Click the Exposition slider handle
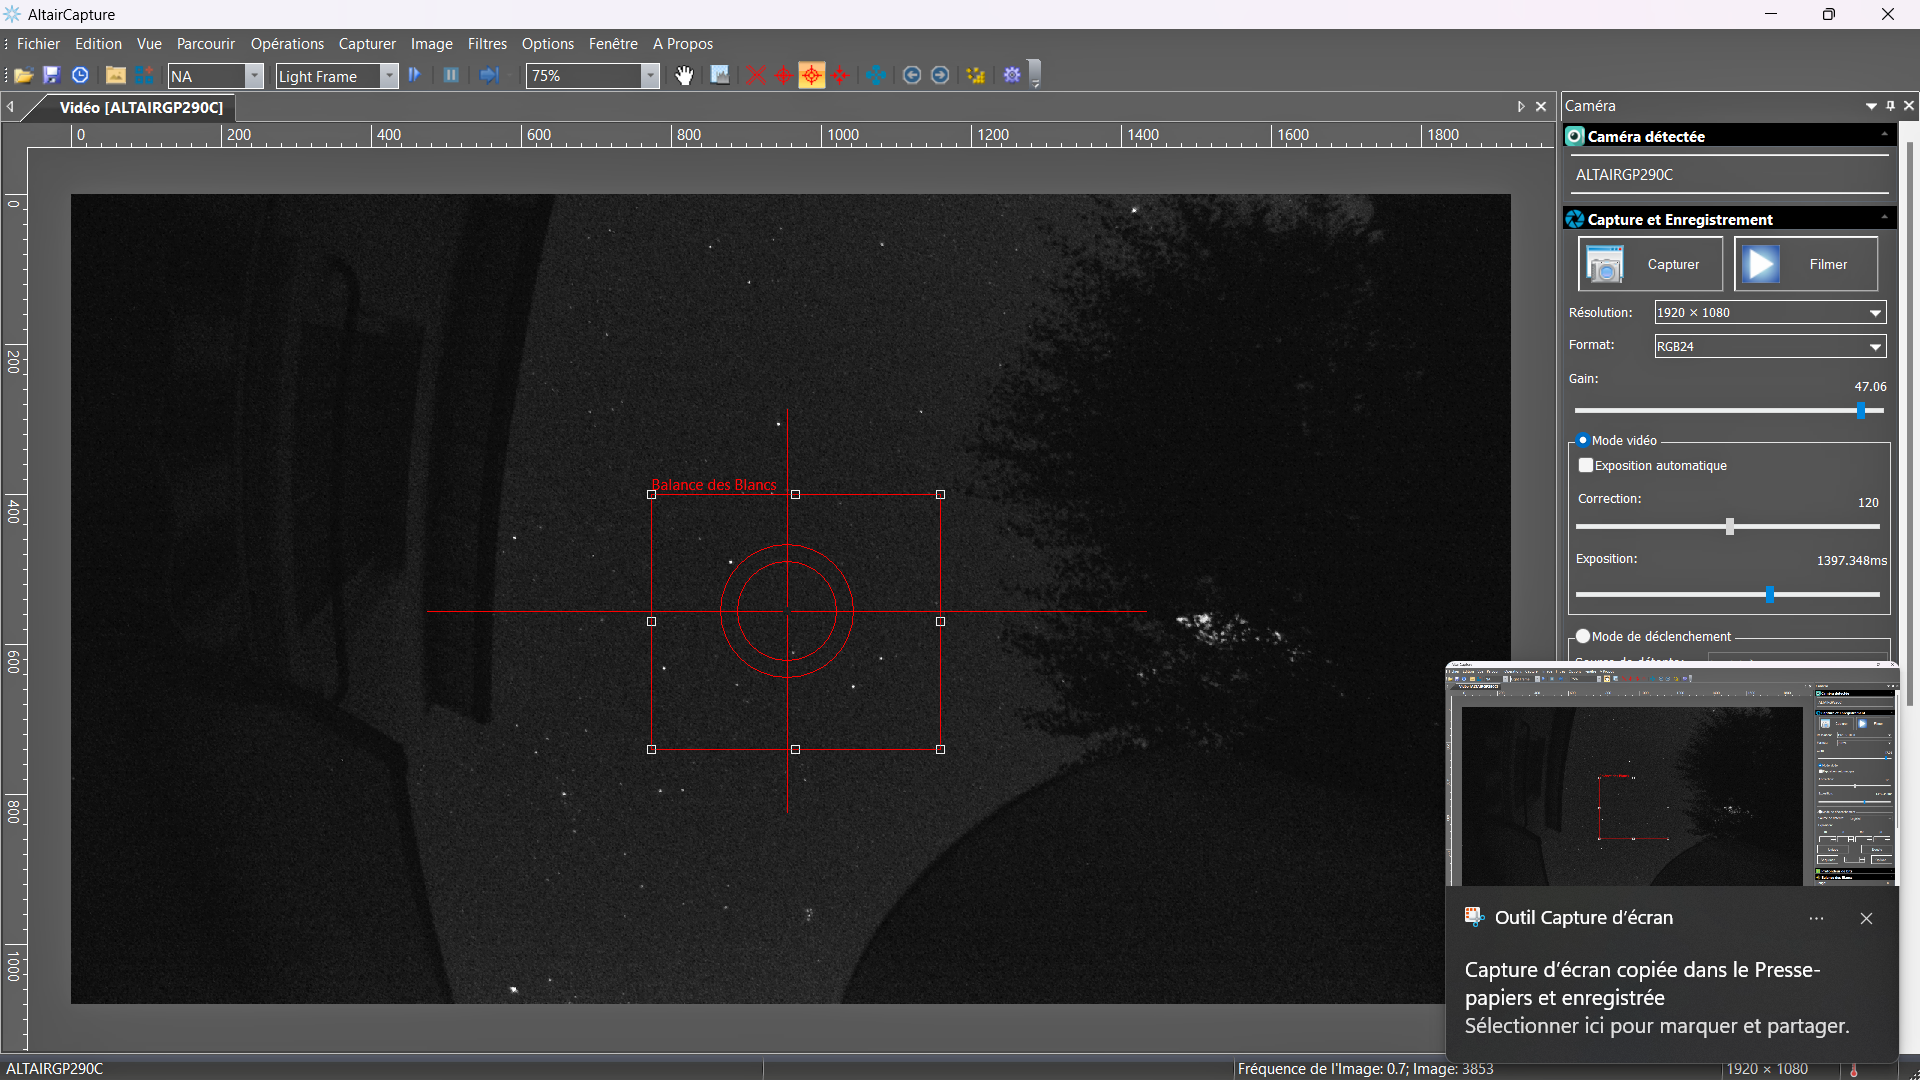This screenshot has height=1080, width=1920. [x=1770, y=594]
